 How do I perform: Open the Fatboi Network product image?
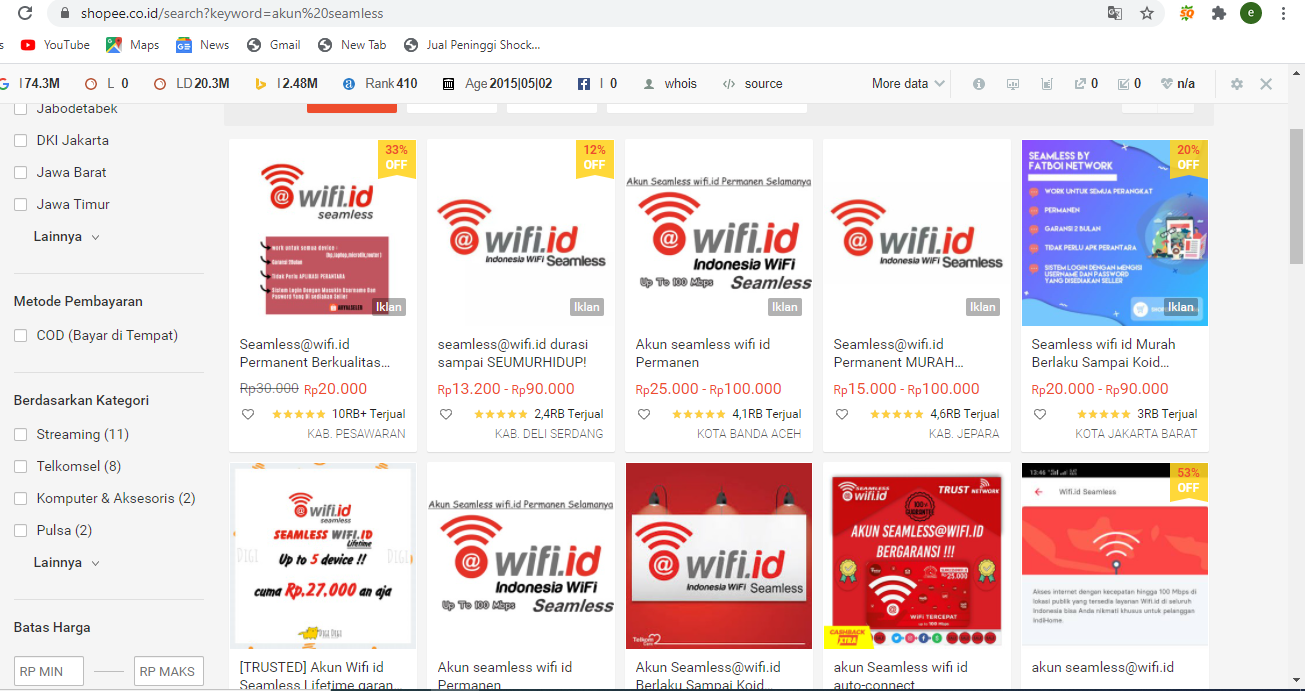click(x=1115, y=233)
